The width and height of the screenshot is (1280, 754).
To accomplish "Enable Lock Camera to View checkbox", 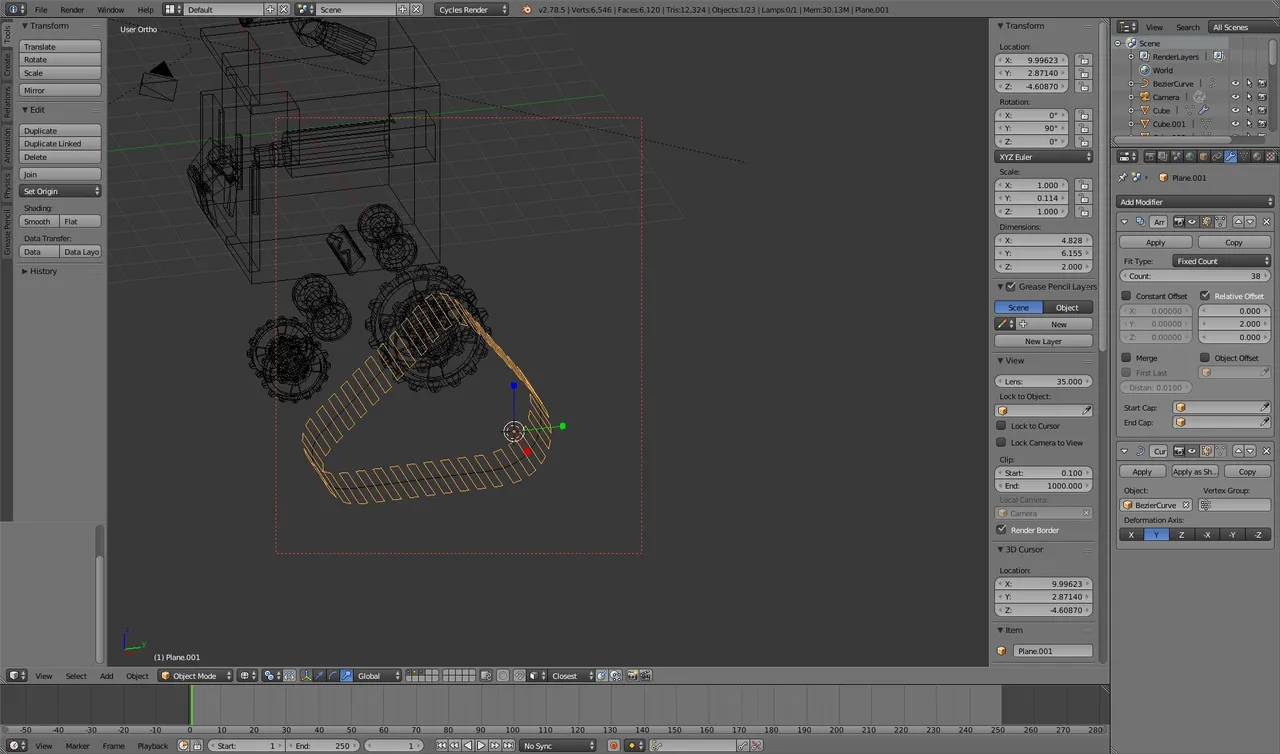I will [1001, 442].
